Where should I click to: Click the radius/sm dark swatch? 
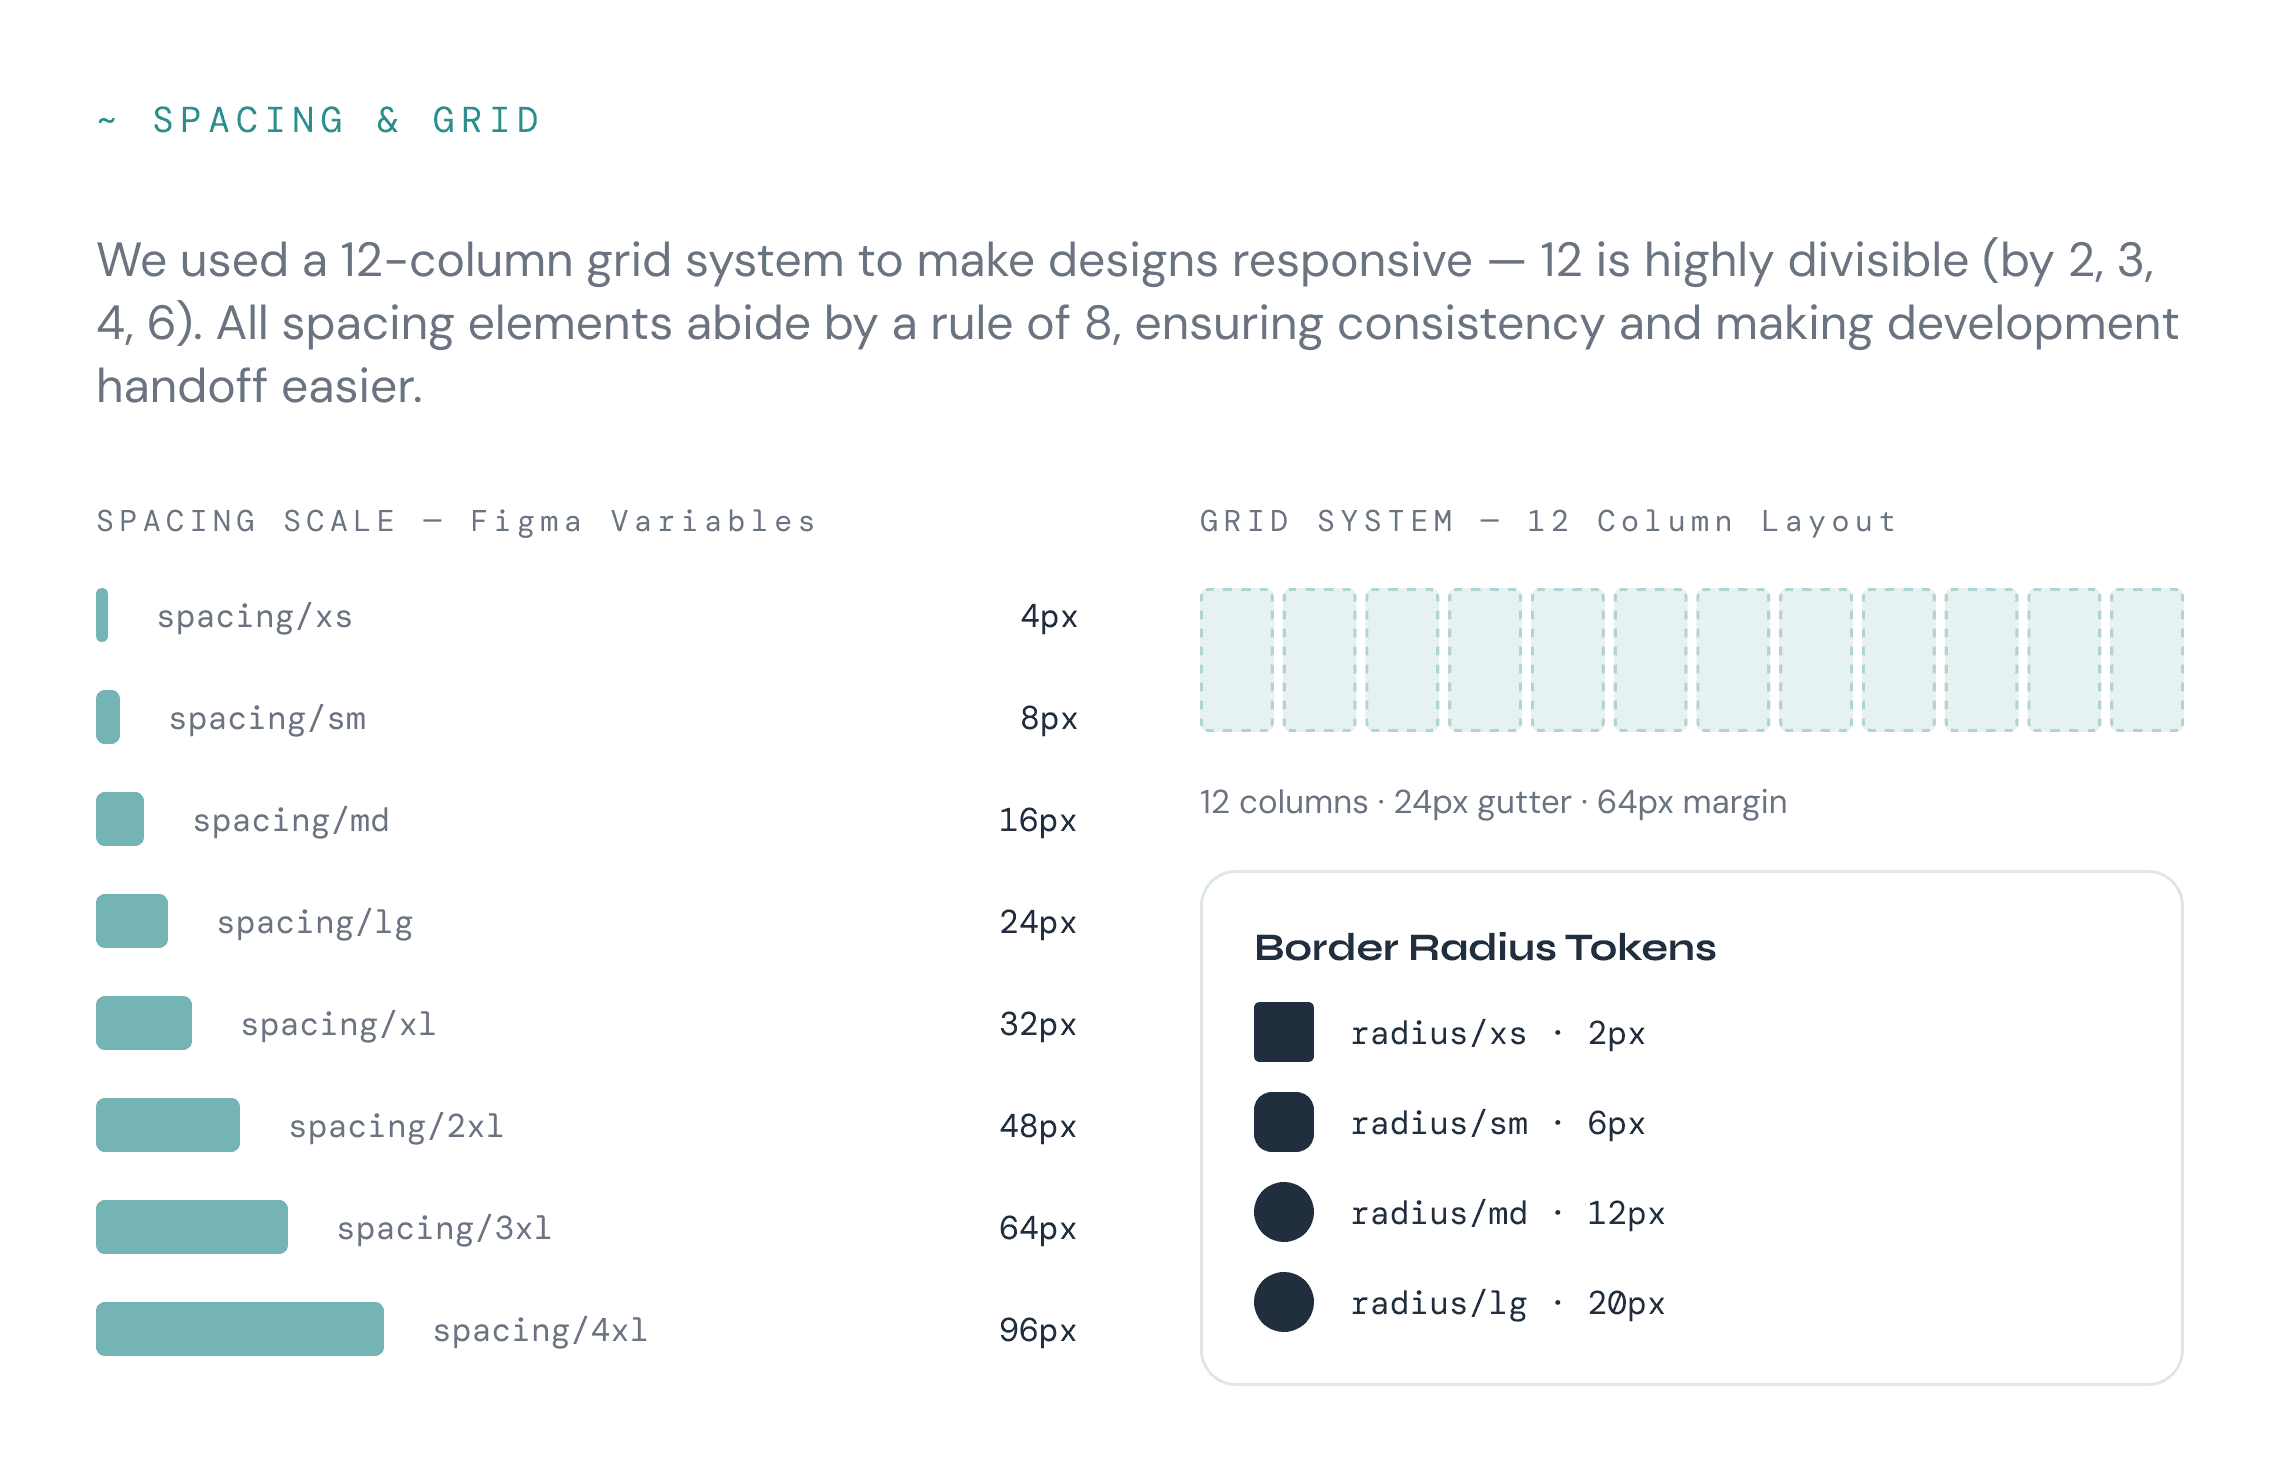(1284, 1122)
